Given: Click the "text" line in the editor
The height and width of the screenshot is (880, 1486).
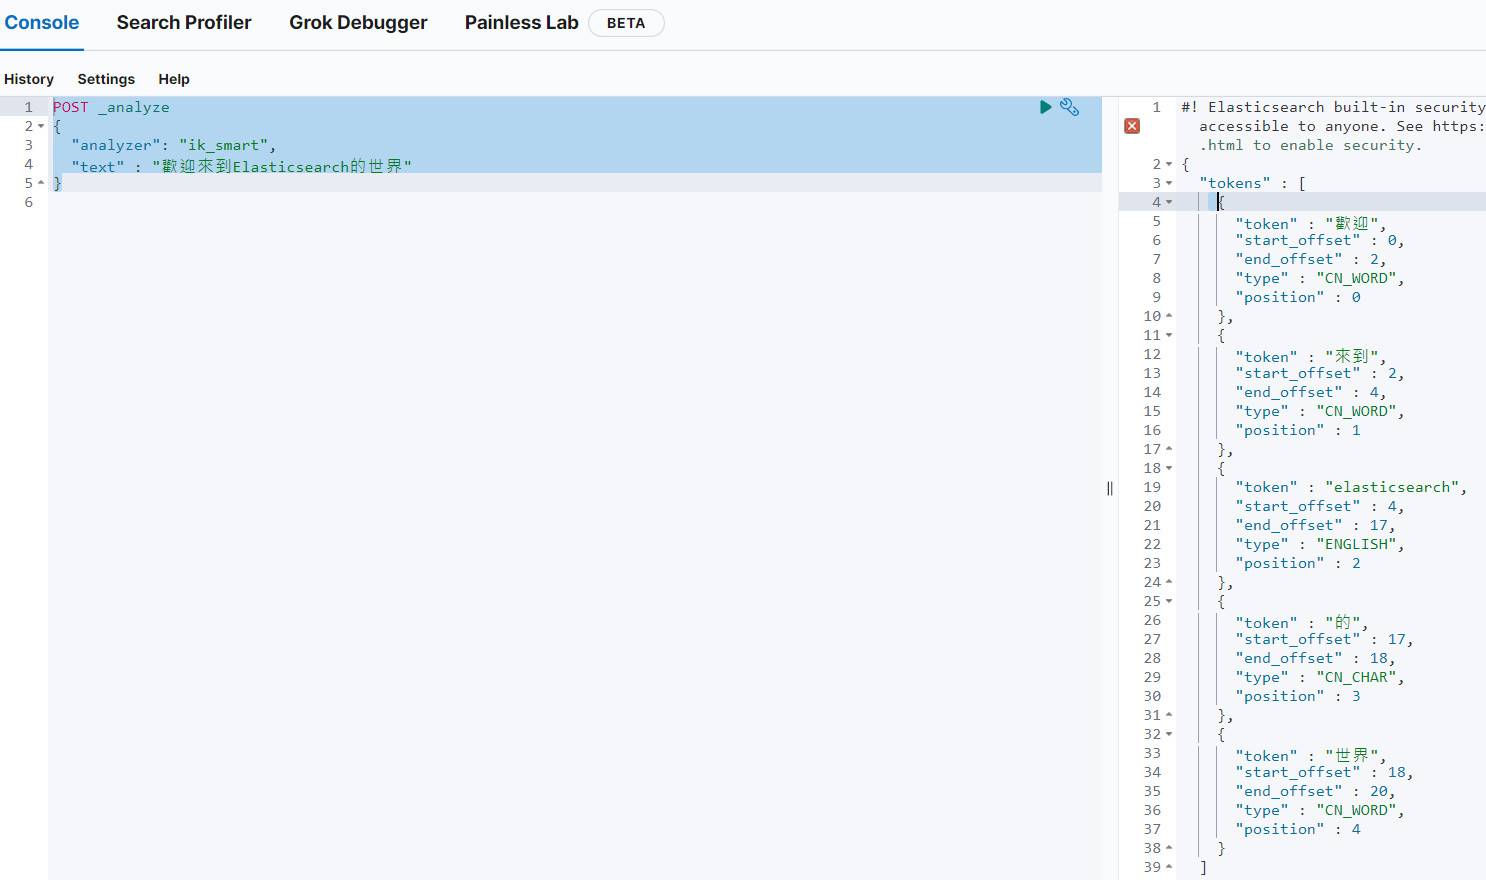Looking at the screenshot, I should pyautogui.click(x=241, y=166).
